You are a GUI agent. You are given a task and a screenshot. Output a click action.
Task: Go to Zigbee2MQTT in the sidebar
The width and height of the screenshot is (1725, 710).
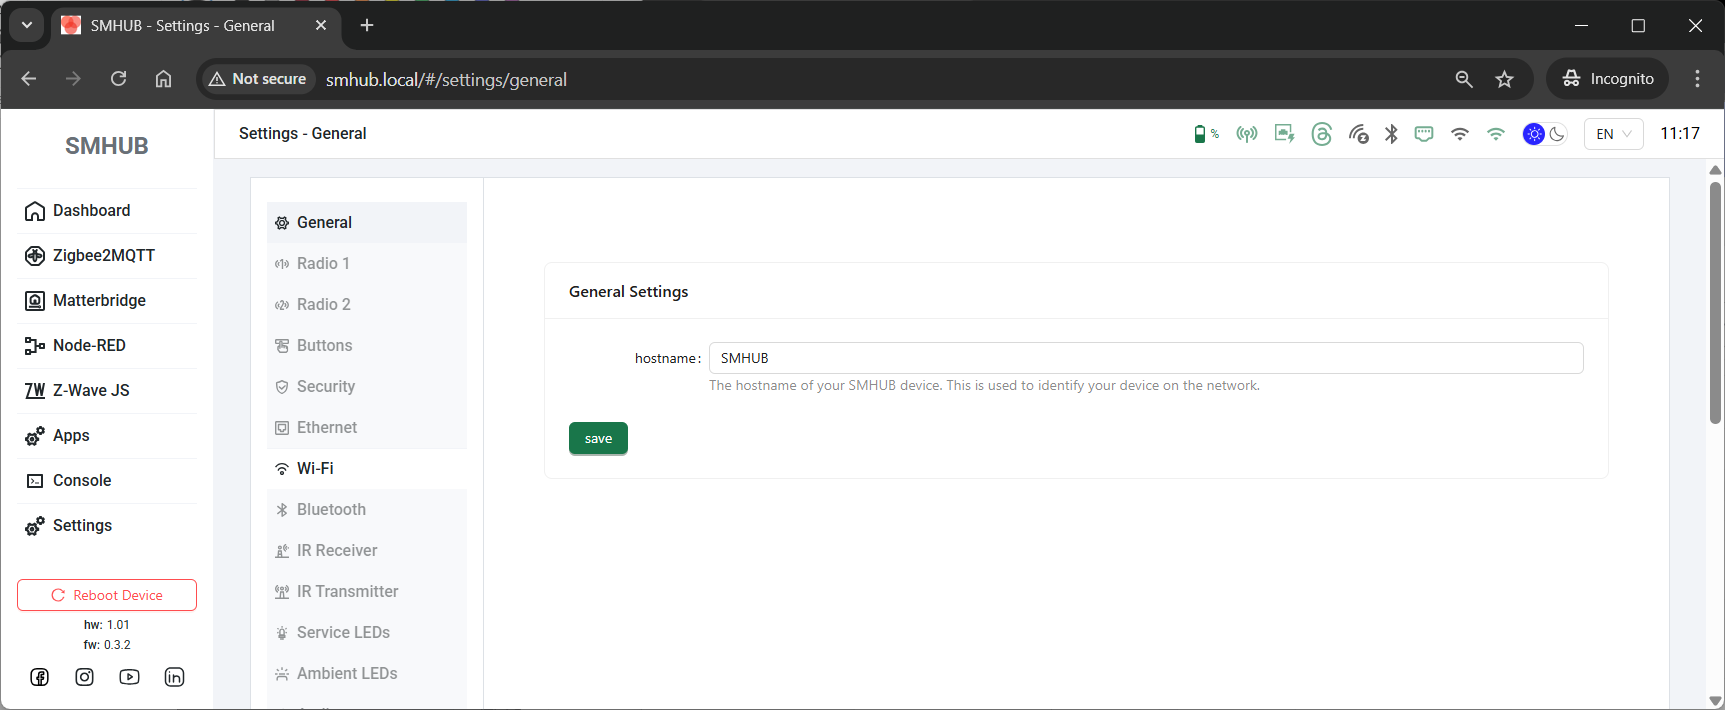[x=103, y=255]
